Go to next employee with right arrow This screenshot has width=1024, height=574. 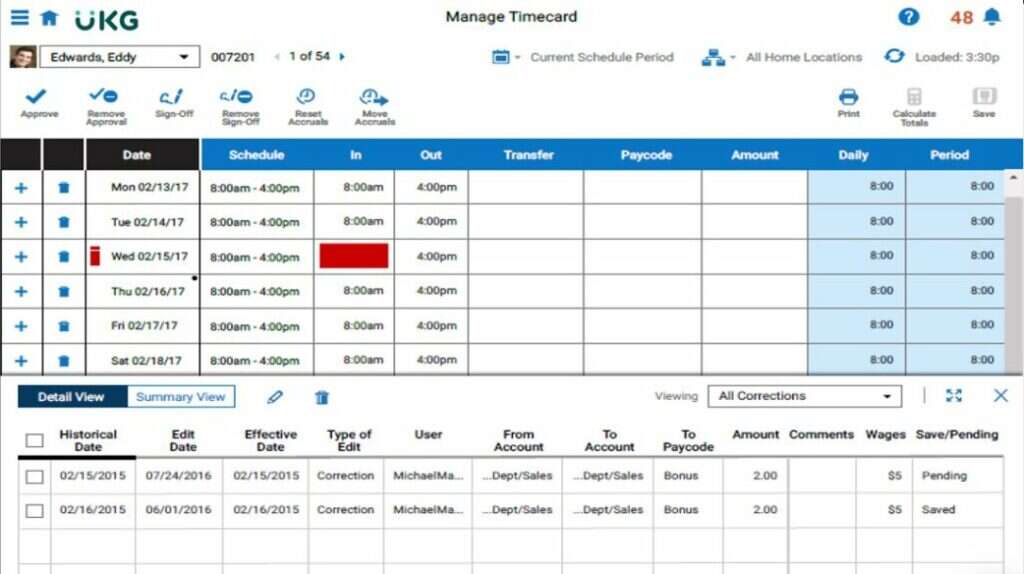343,57
